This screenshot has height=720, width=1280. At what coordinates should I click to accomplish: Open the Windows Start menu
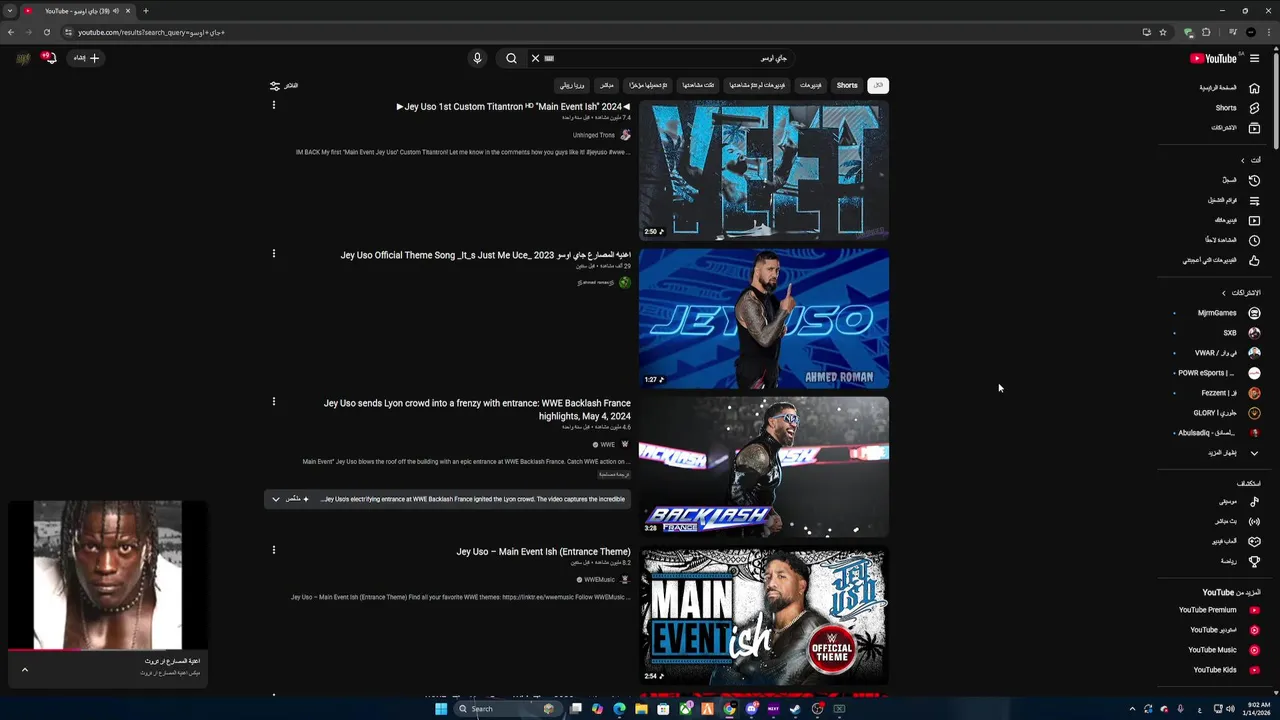(x=440, y=709)
